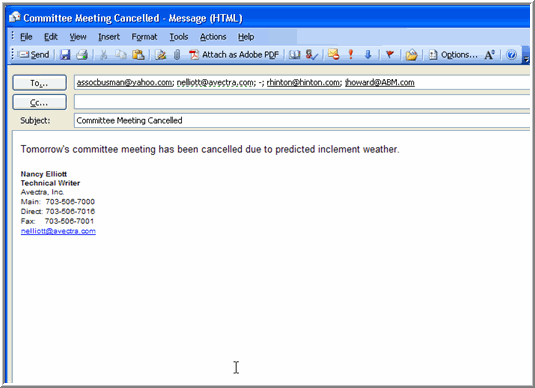The image size is (535, 388).
Task: Click the Subject field containing Committee Meeting Cancelled
Action: pos(302,120)
